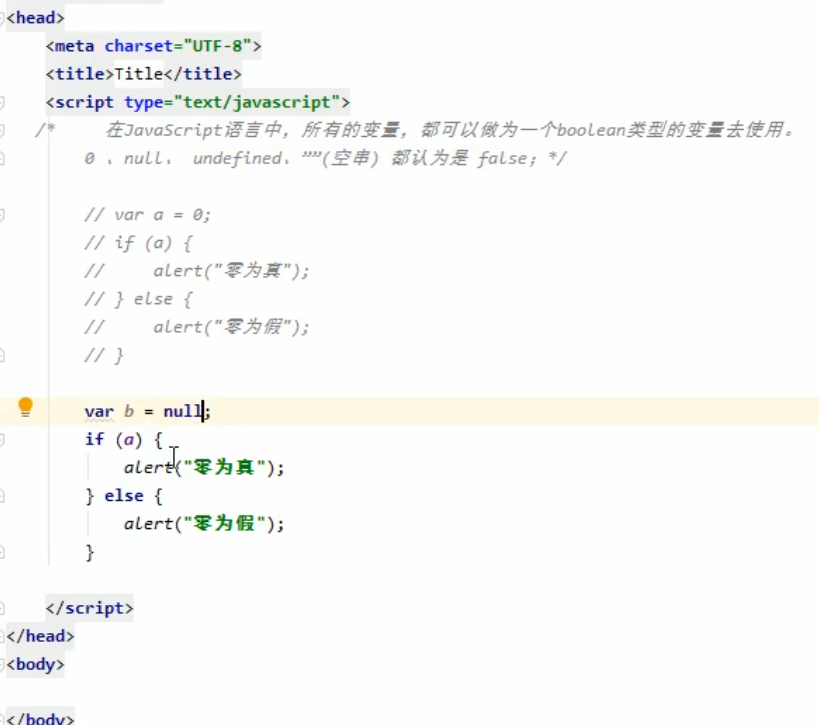The width and height of the screenshot is (819, 725).
Task: Click the closing </head> tag
Action: 40,636
